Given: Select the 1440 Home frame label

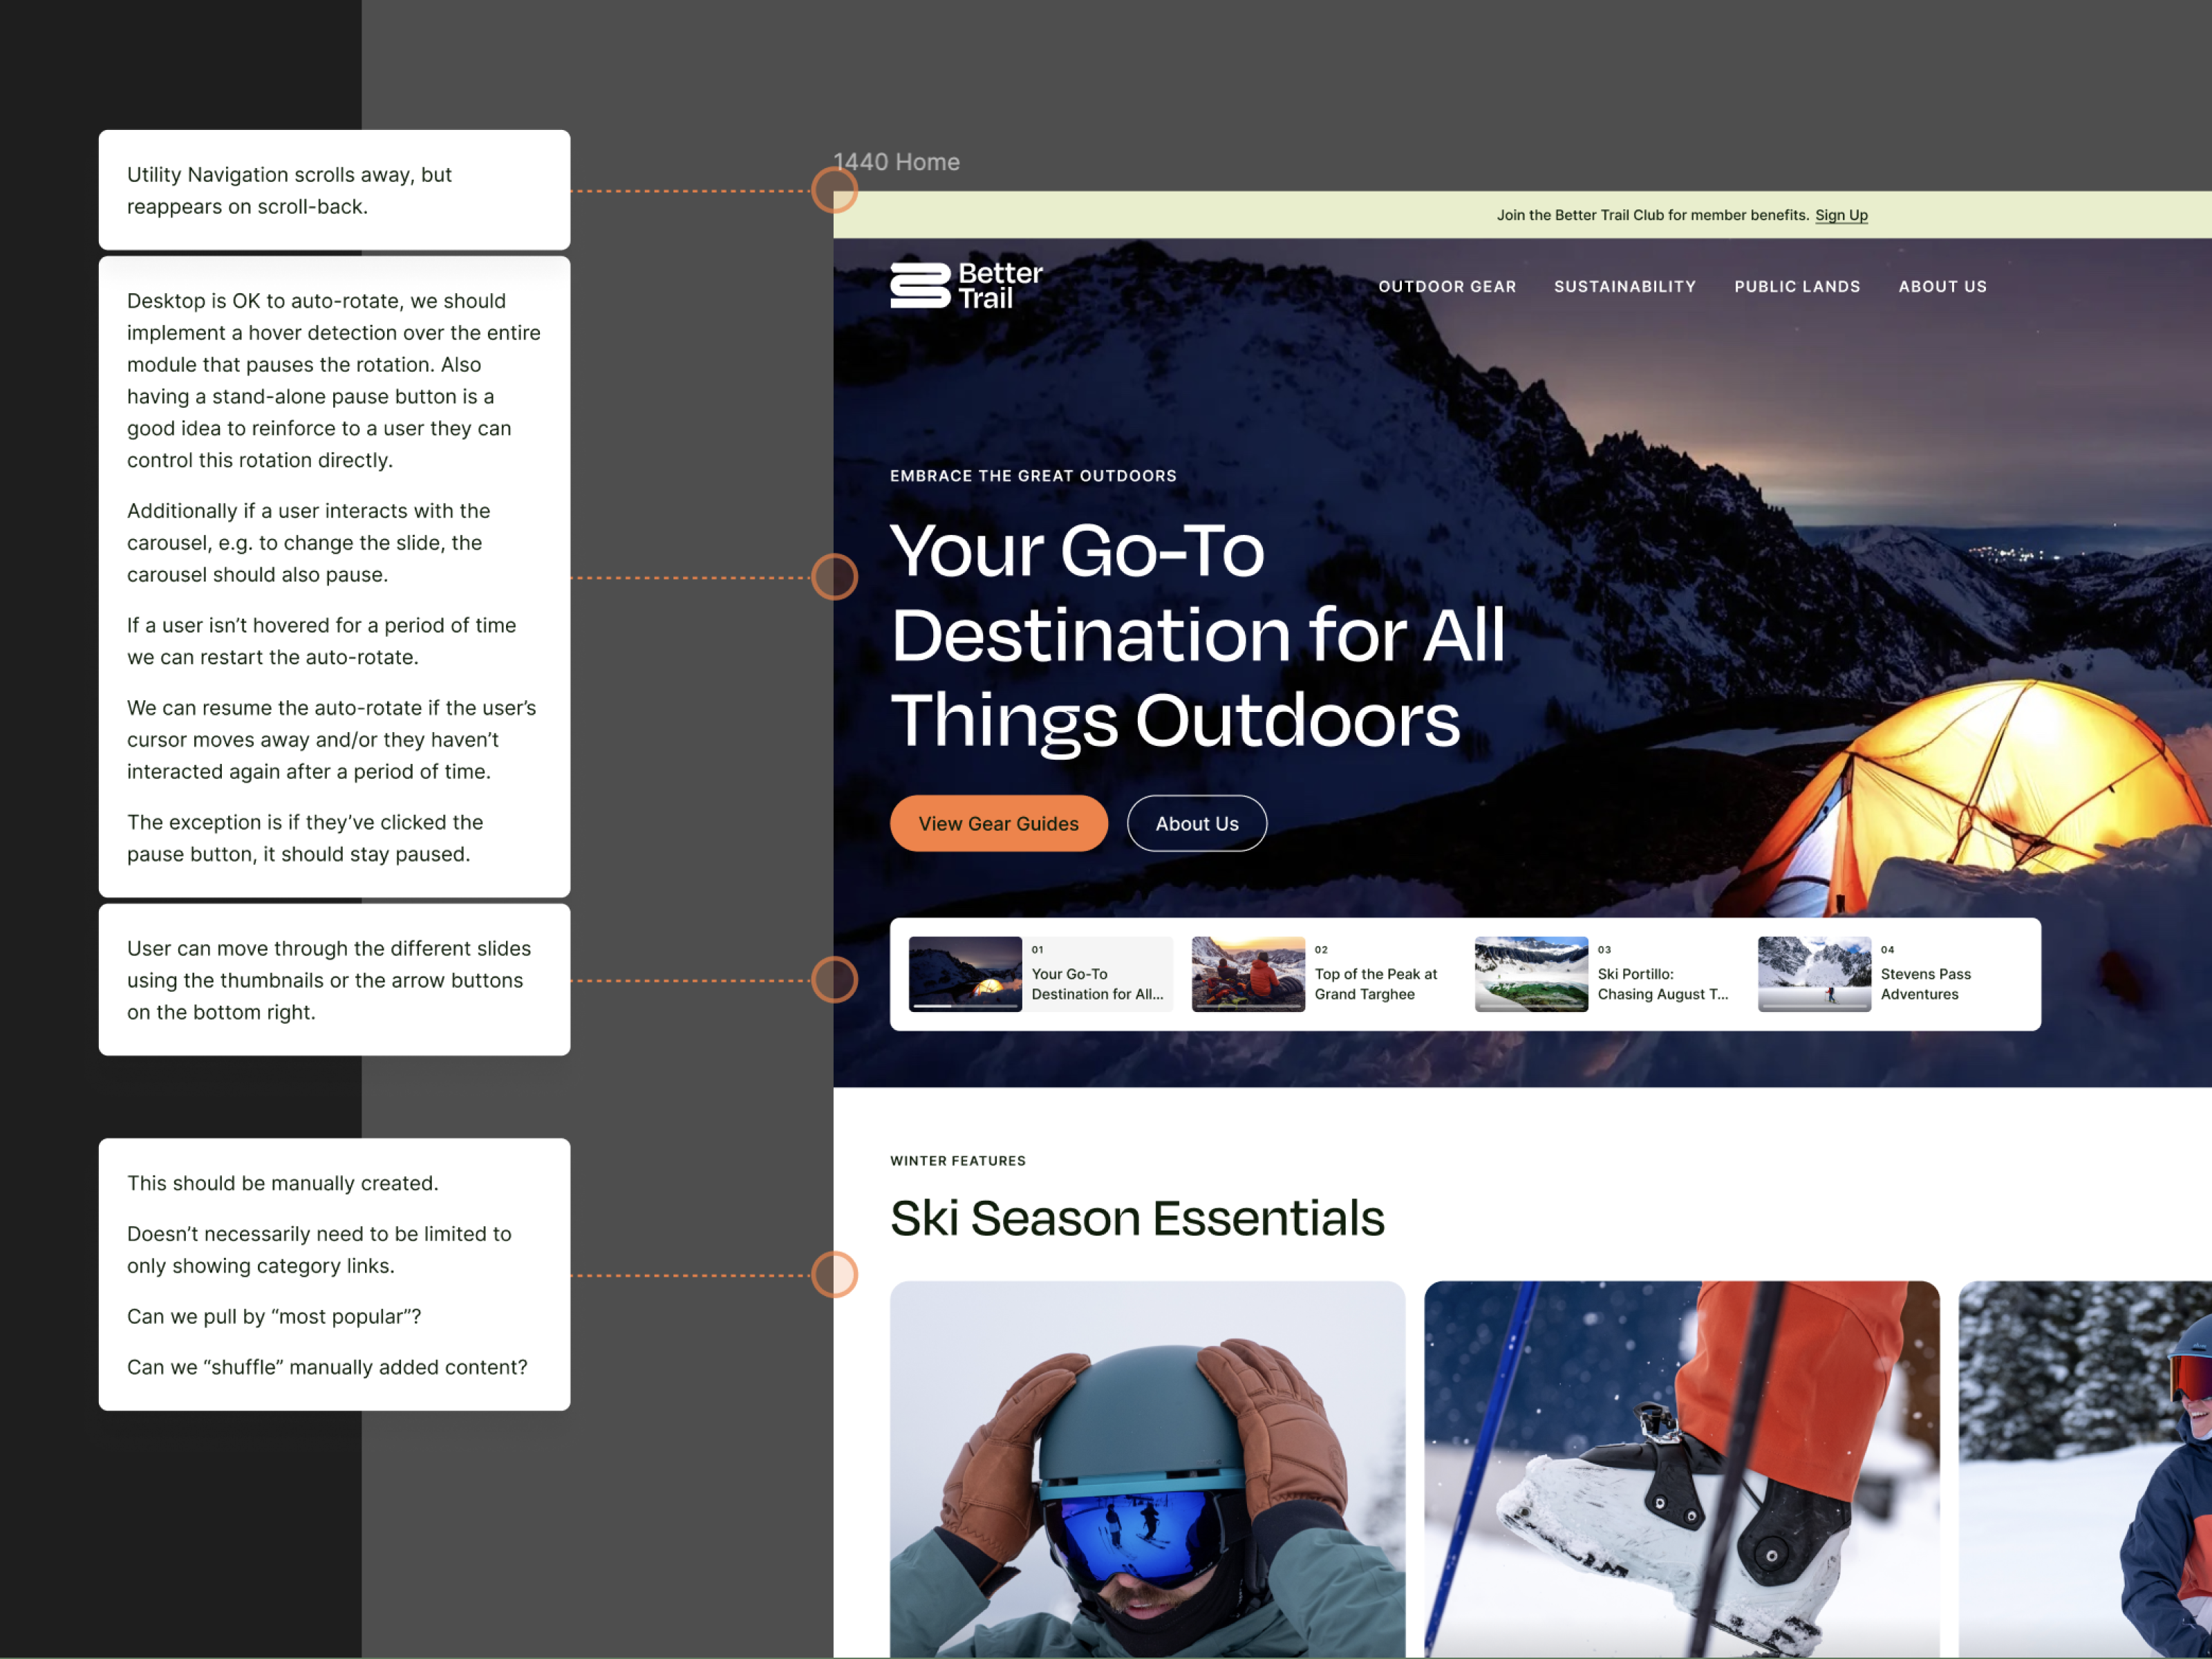Looking at the screenshot, I should [x=896, y=162].
